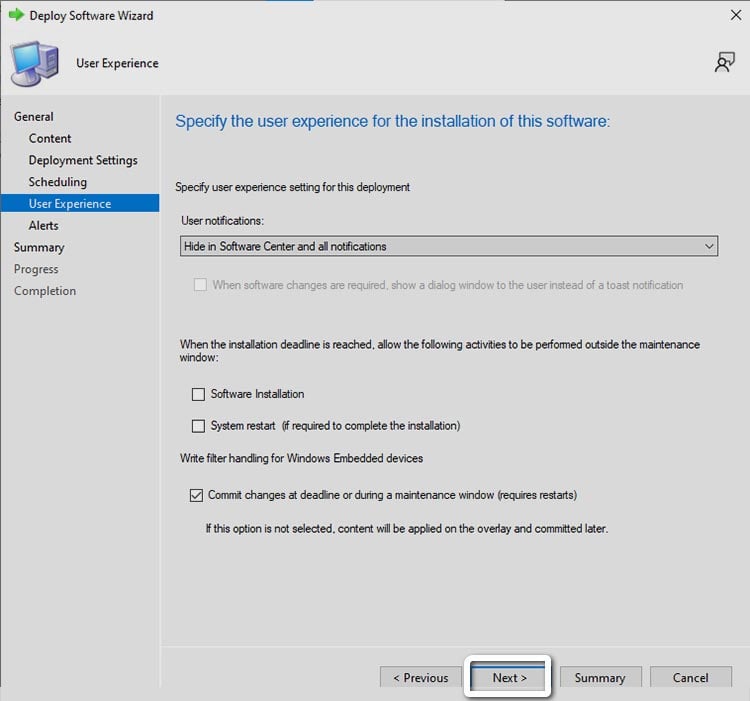Click the green arrow wizard title icon
This screenshot has height=701, width=750.
click(x=16, y=15)
